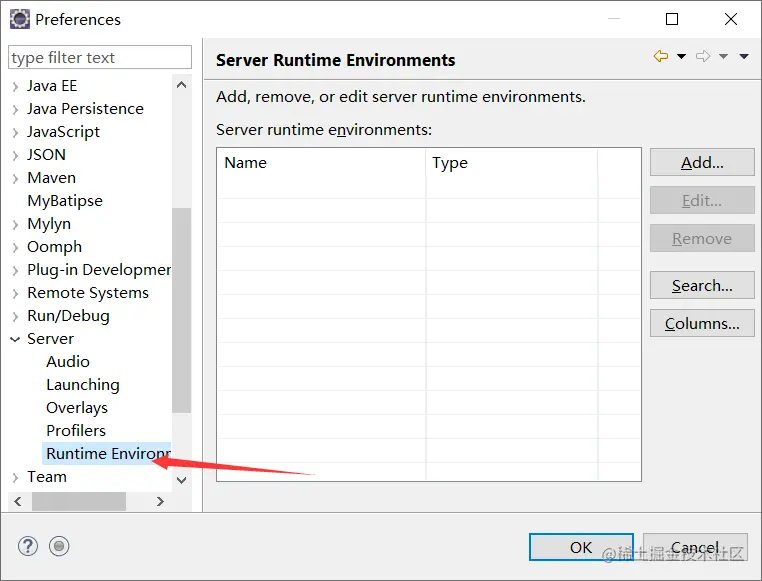Collapse the Server tree node
The width and height of the screenshot is (762, 581).
pos(16,339)
